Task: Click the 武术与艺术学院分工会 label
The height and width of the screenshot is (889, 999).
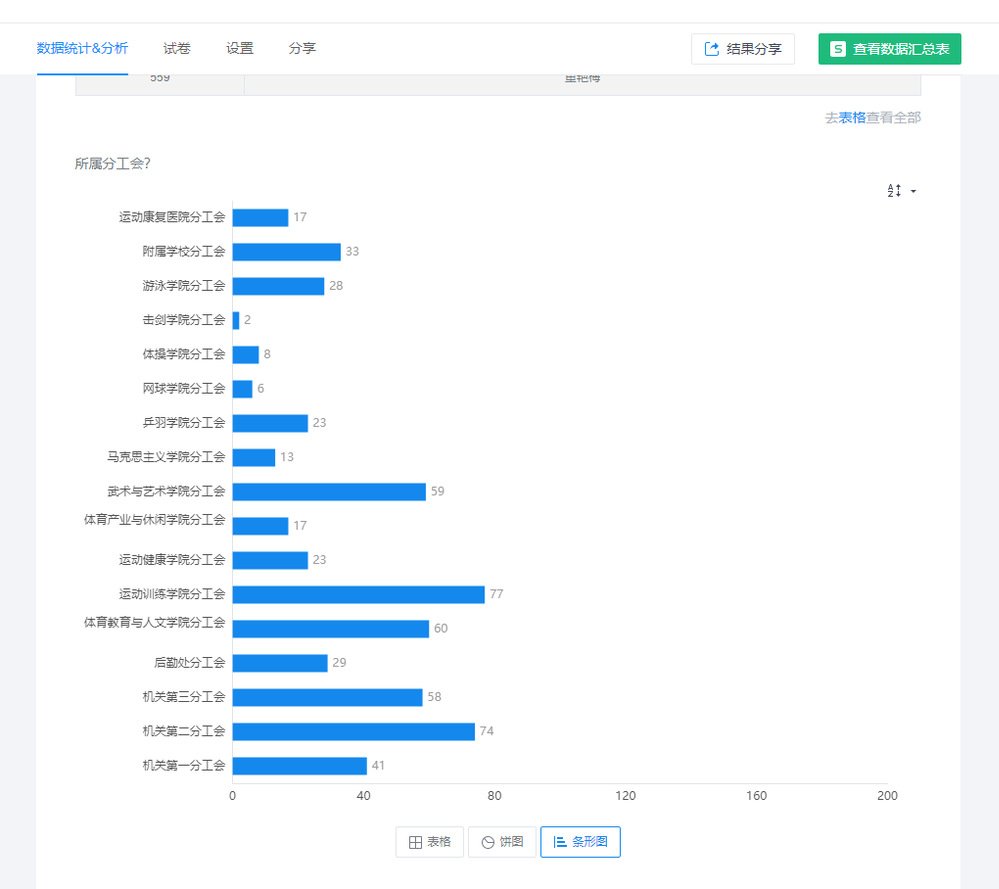Action: 166,491
